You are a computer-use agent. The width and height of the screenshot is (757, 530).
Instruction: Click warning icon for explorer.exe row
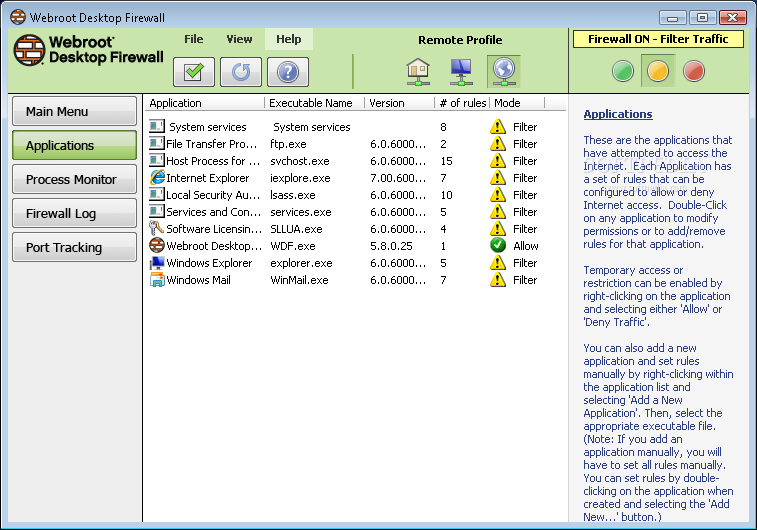click(498, 263)
